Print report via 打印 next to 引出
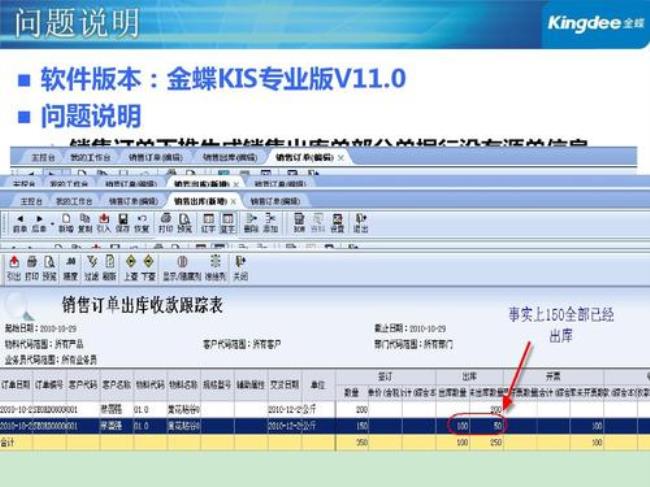This screenshot has width=650, height=487. [x=32, y=268]
